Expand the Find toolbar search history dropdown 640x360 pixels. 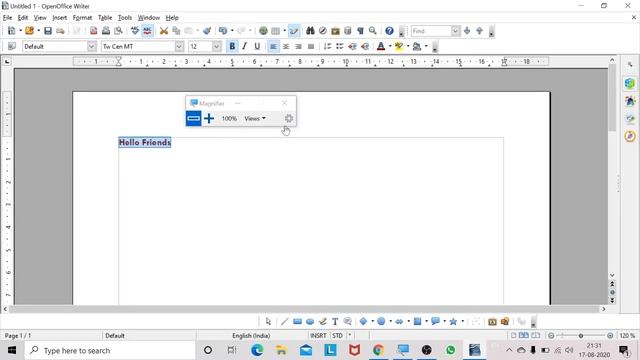click(x=455, y=31)
